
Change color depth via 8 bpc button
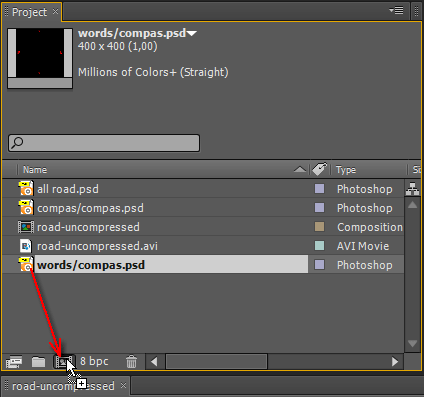point(94,361)
